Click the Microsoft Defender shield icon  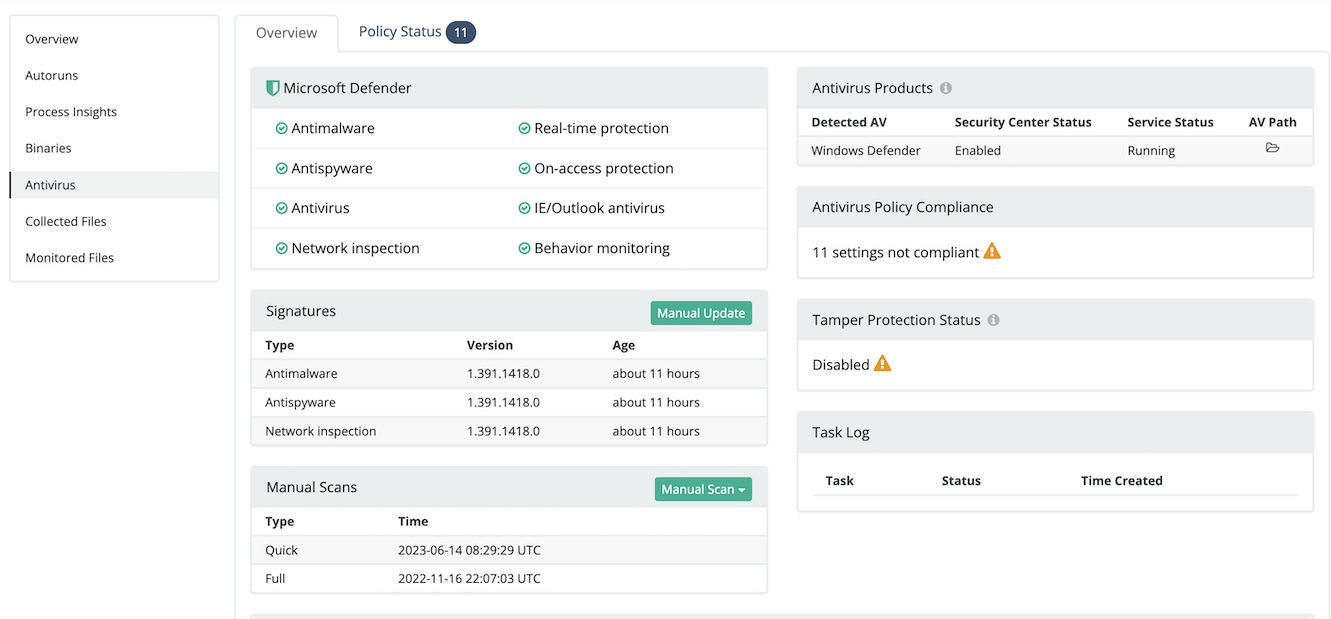pyautogui.click(x=272, y=88)
